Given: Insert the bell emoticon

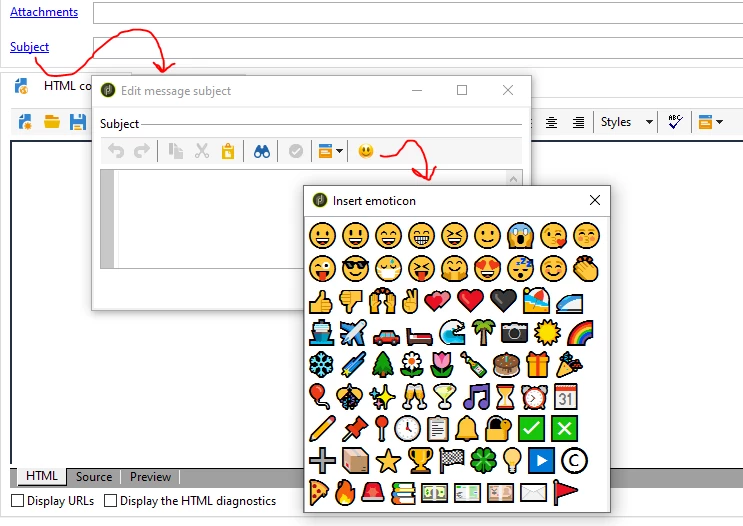Looking at the screenshot, I should 467,428.
